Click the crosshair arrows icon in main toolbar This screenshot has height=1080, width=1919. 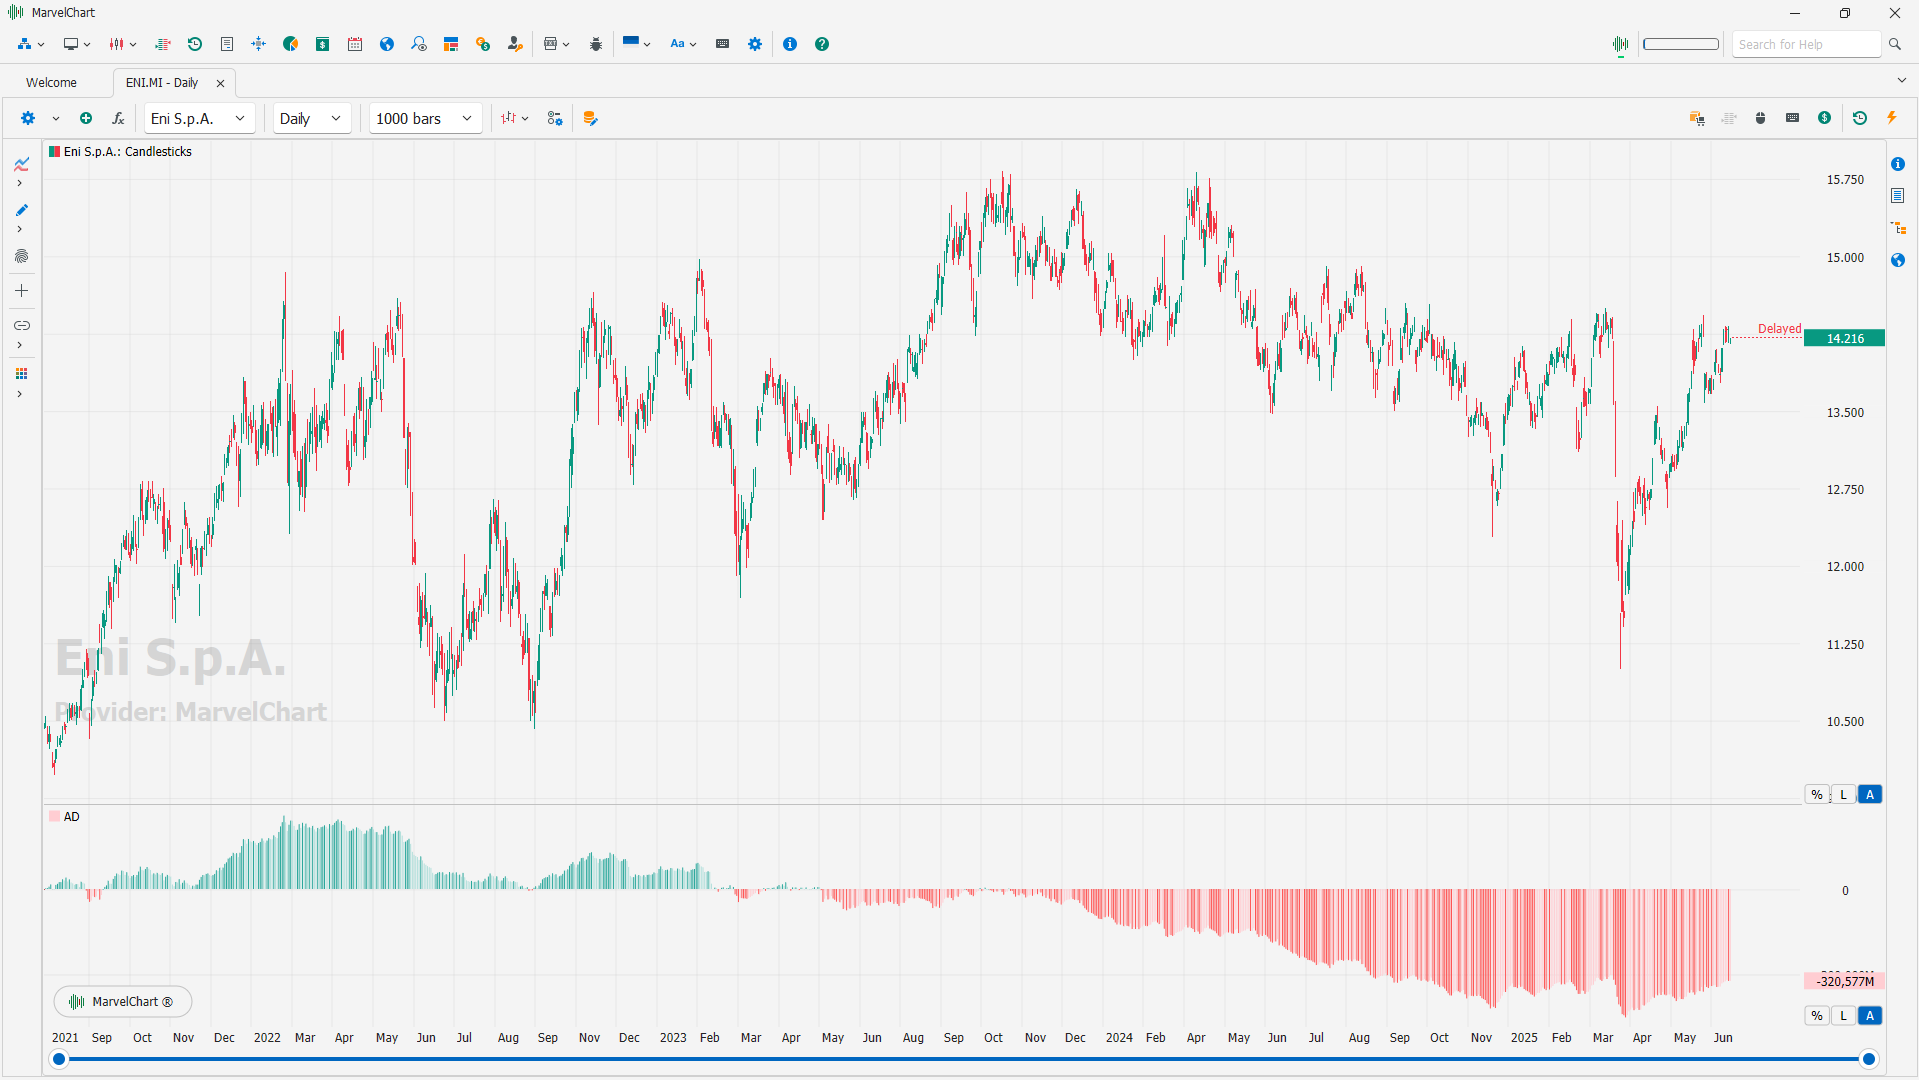(259, 44)
